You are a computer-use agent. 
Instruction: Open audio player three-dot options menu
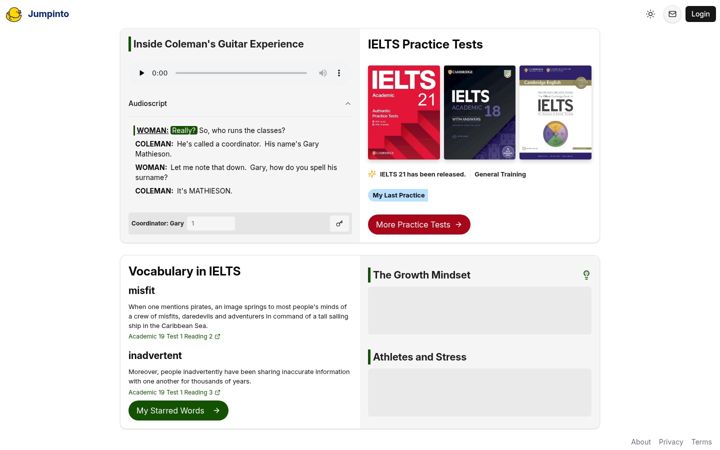(339, 73)
